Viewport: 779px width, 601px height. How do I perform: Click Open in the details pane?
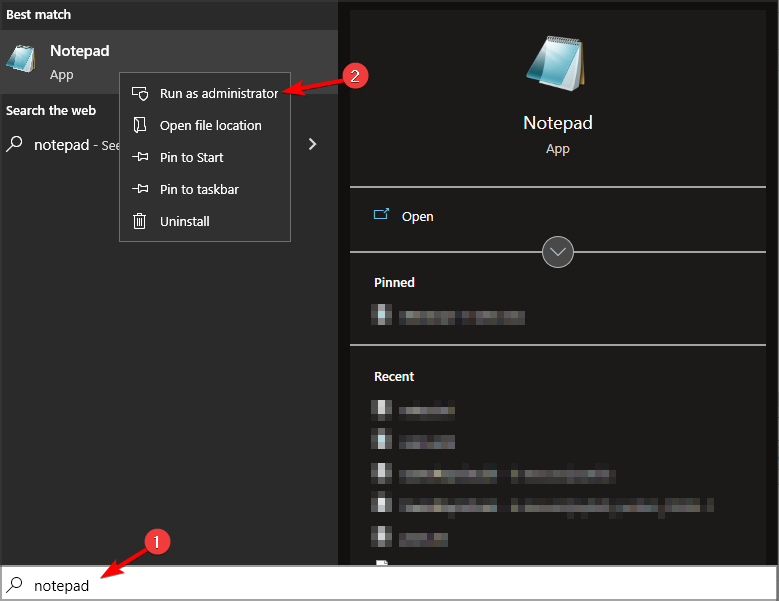(x=557, y=217)
